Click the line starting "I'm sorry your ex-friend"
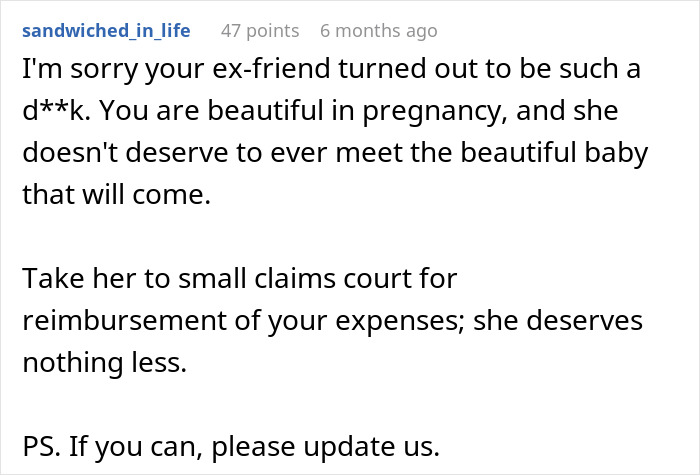 (331, 70)
